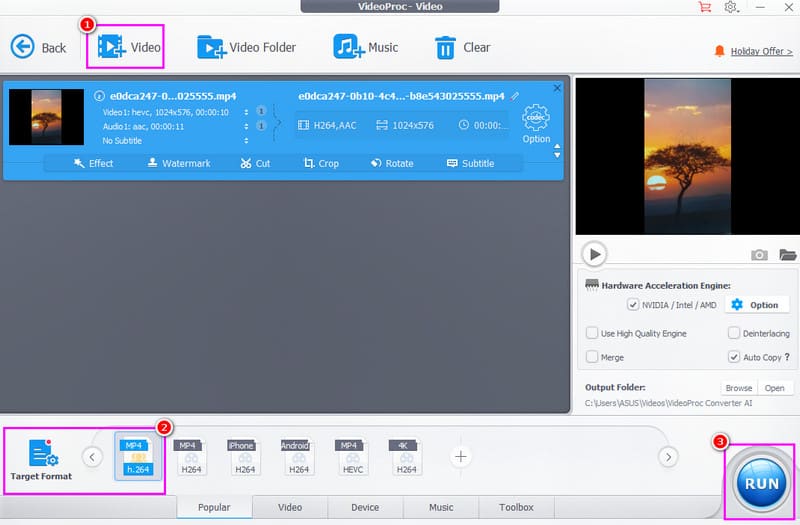The height and width of the screenshot is (525, 800).
Task: Check the Merge option
Action: [592, 357]
